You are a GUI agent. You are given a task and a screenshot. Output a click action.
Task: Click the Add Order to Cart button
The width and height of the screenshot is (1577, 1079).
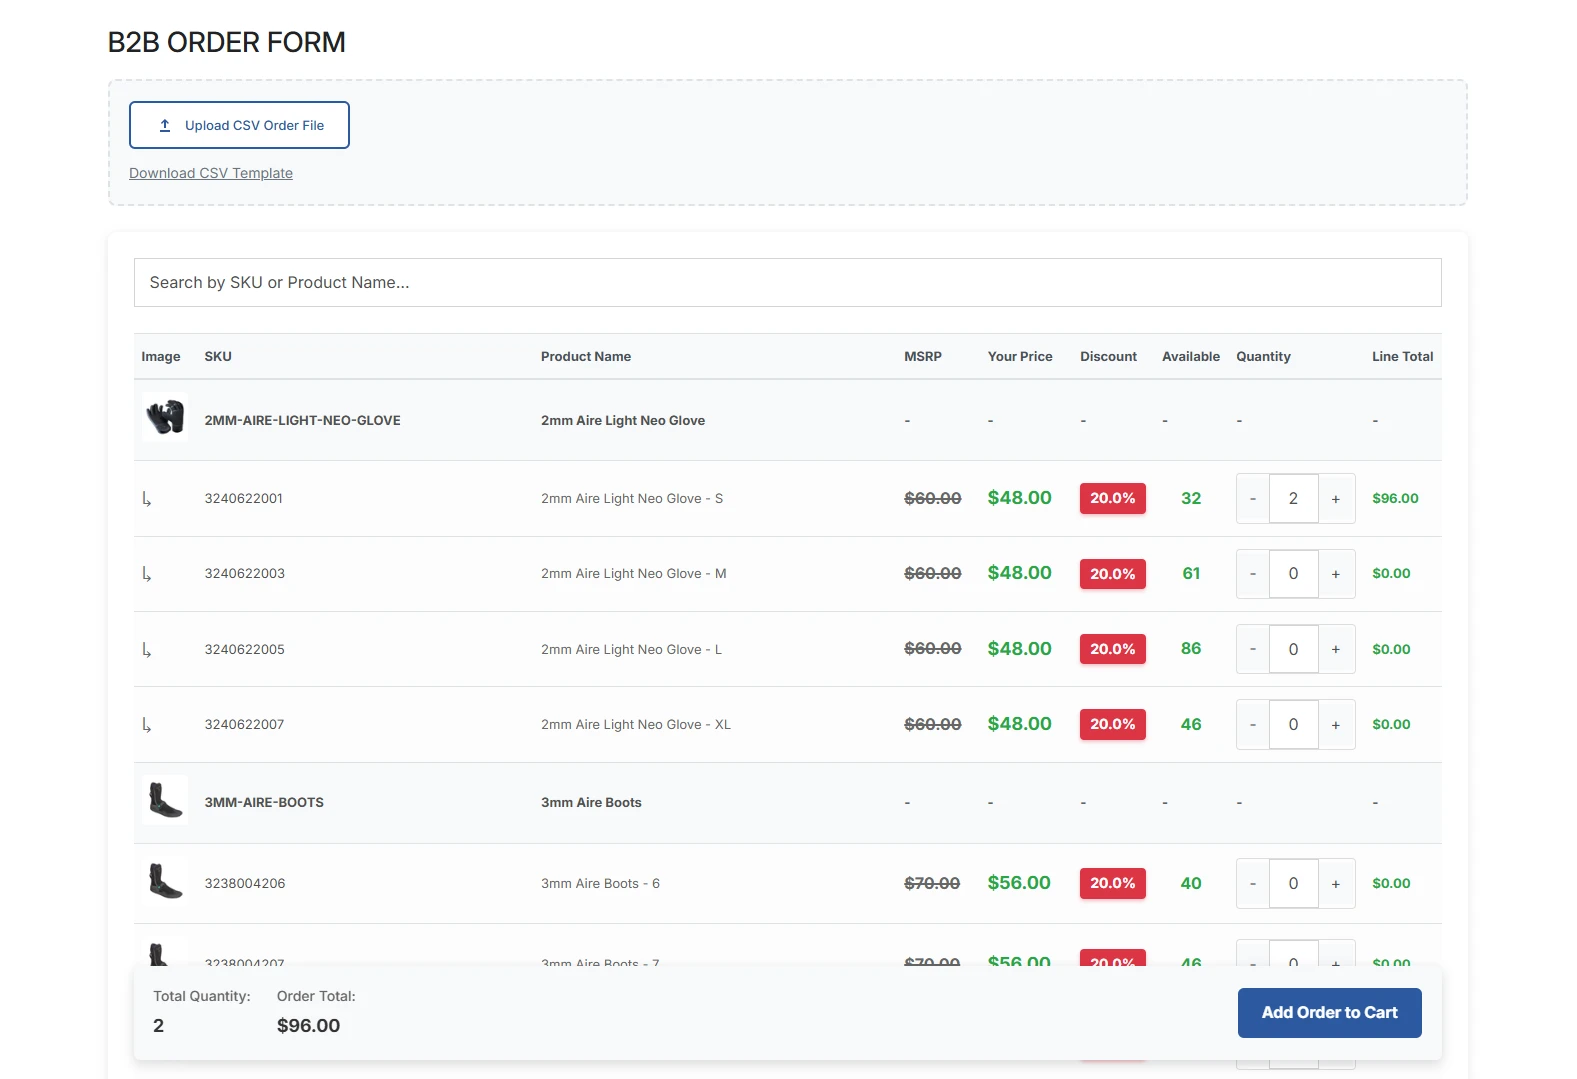pyautogui.click(x=1329, y=1013)
